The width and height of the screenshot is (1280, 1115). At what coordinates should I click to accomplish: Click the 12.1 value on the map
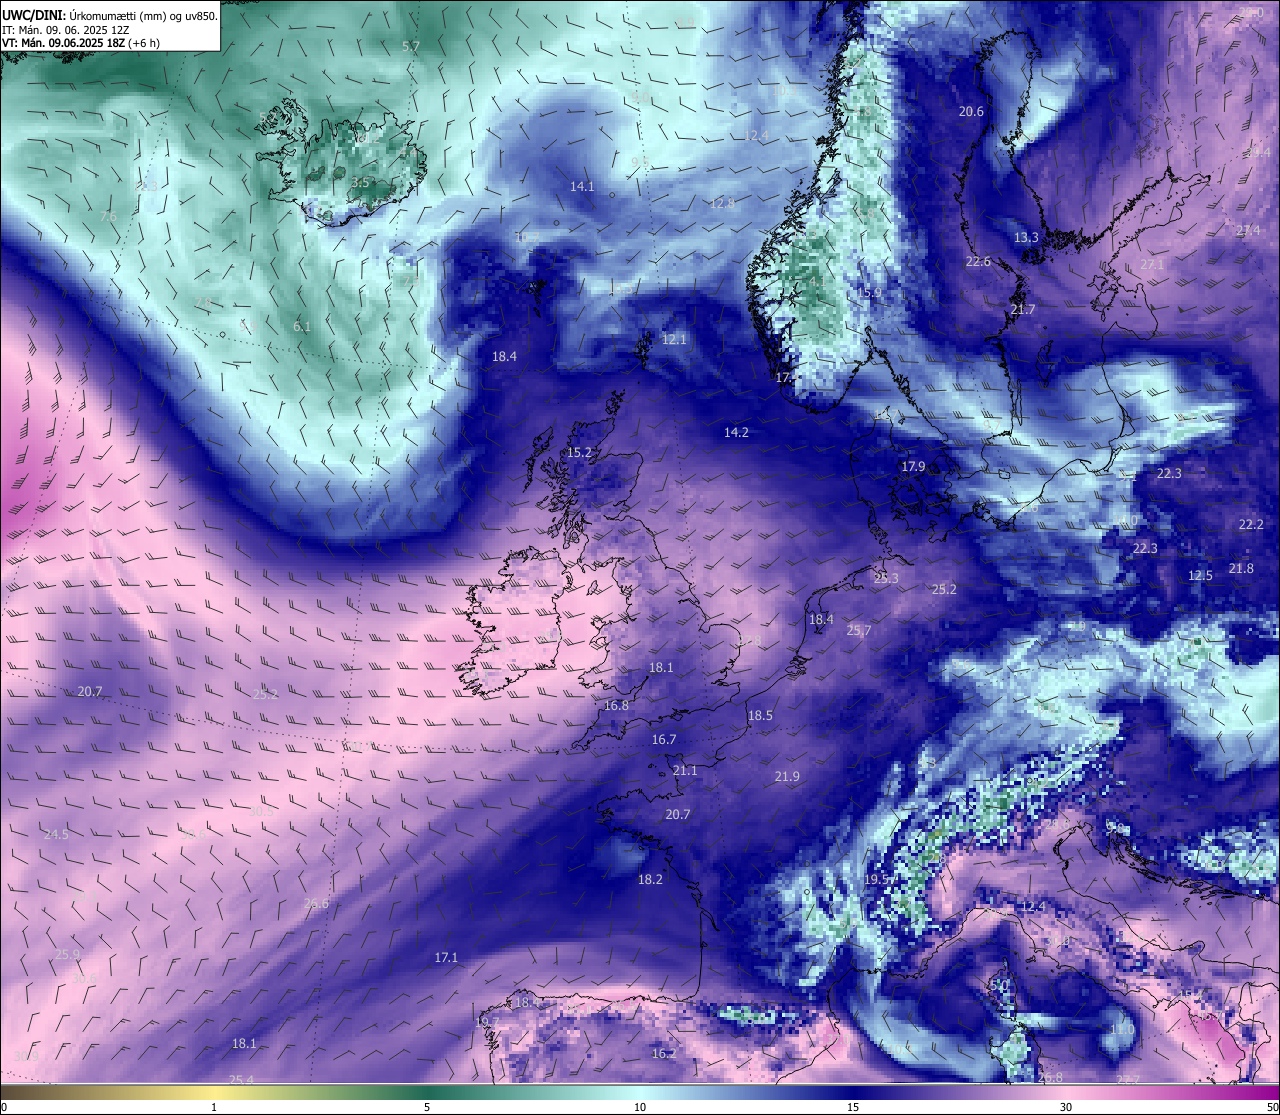point(674,339)
